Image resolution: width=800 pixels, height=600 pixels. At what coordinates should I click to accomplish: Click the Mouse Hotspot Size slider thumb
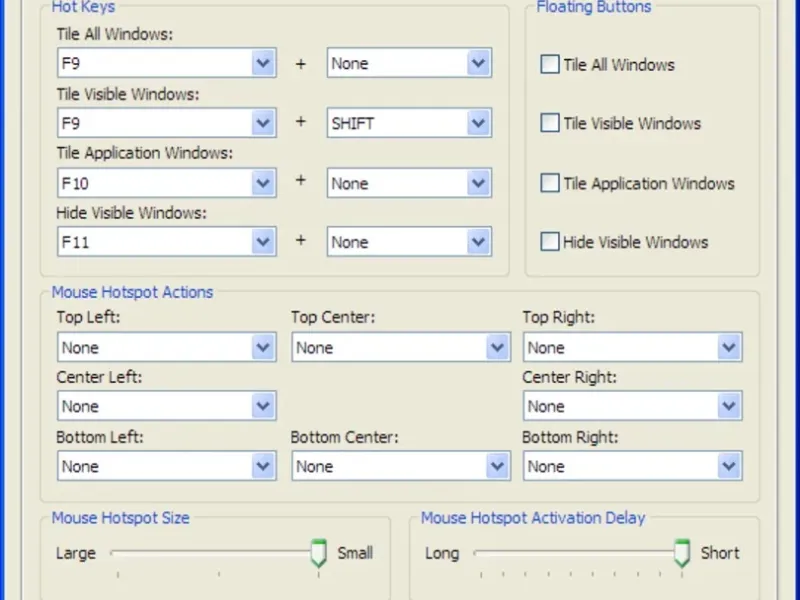pyautogui.click(x=319, y=553)
